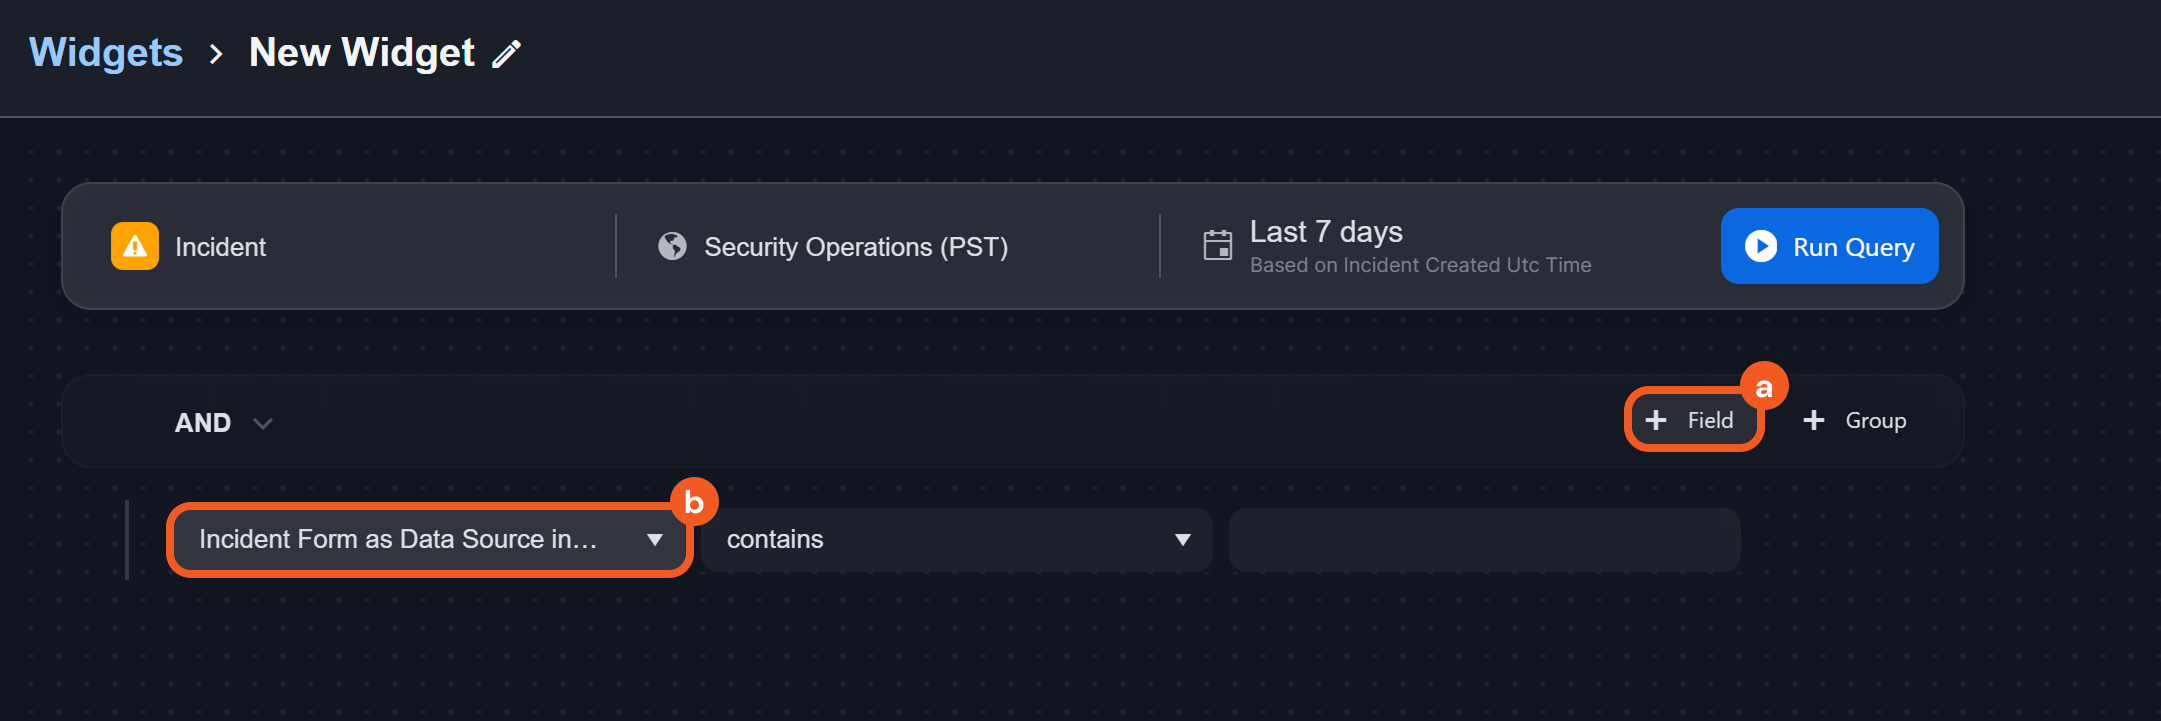Click the globe icon beside Security Operations
Screen dimensions: 2161x721
point(672,246)
